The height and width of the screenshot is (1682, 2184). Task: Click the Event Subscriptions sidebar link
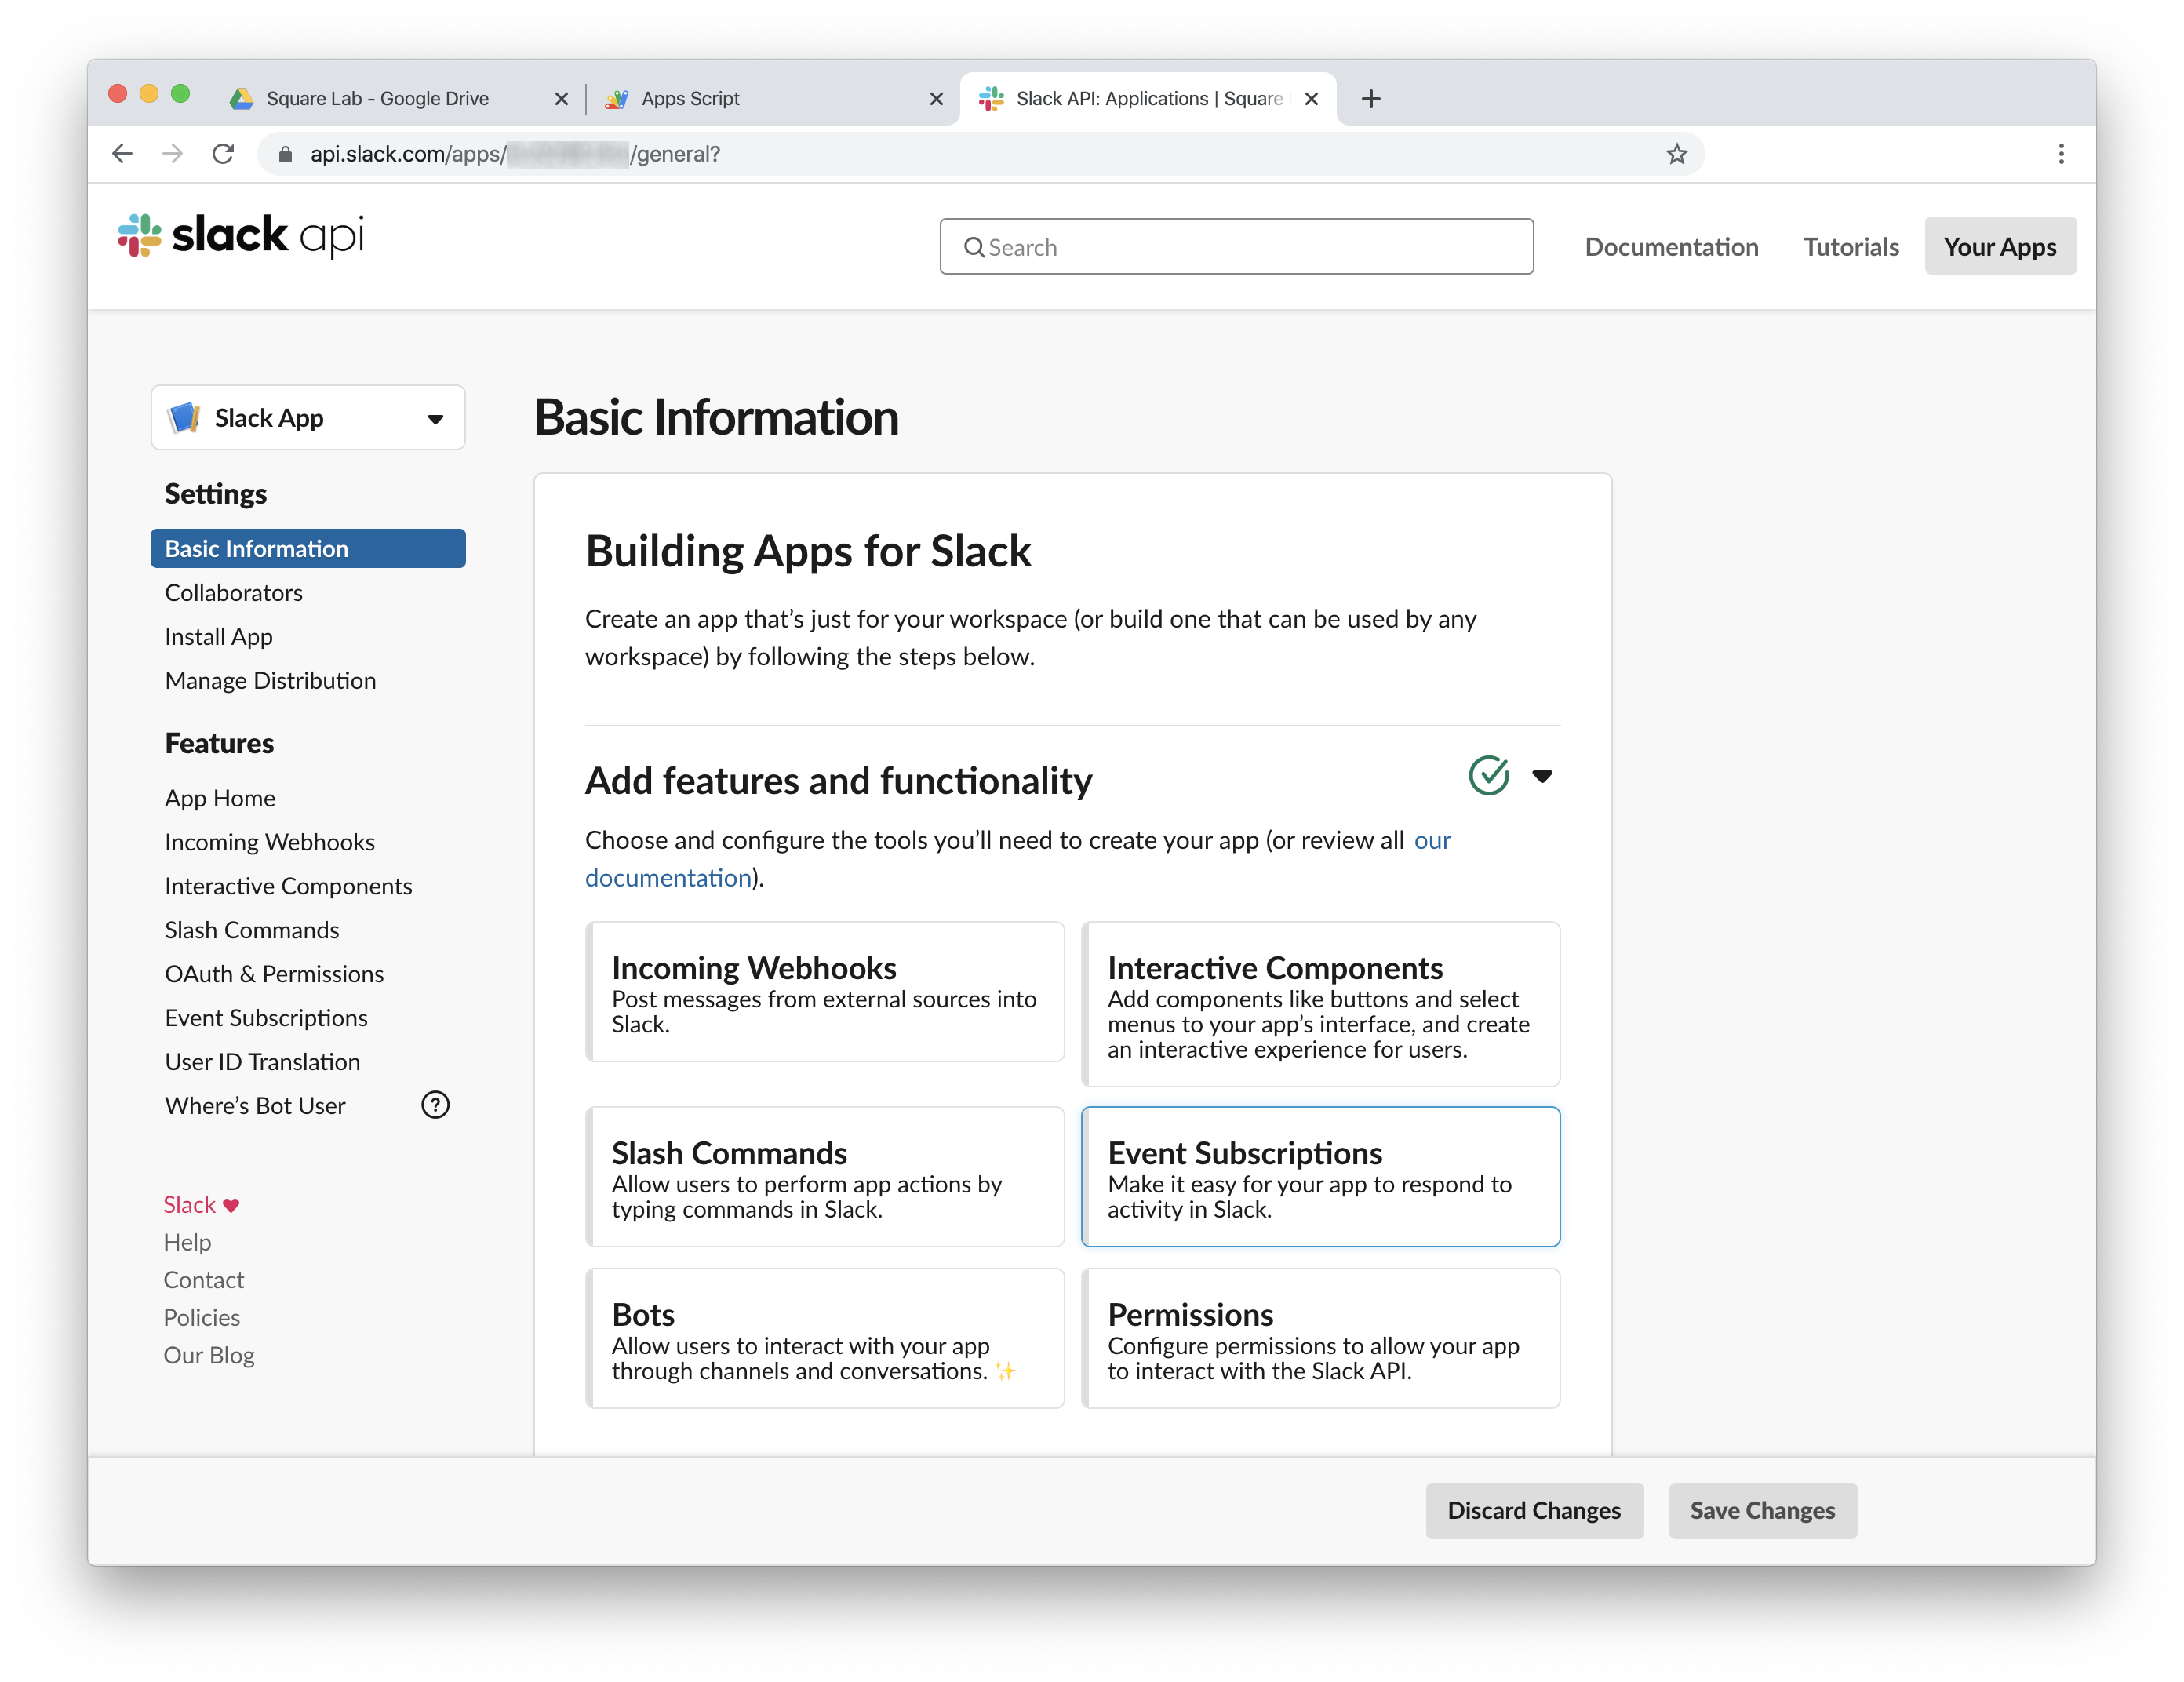pyautogui.click(x=265, y=1016)
